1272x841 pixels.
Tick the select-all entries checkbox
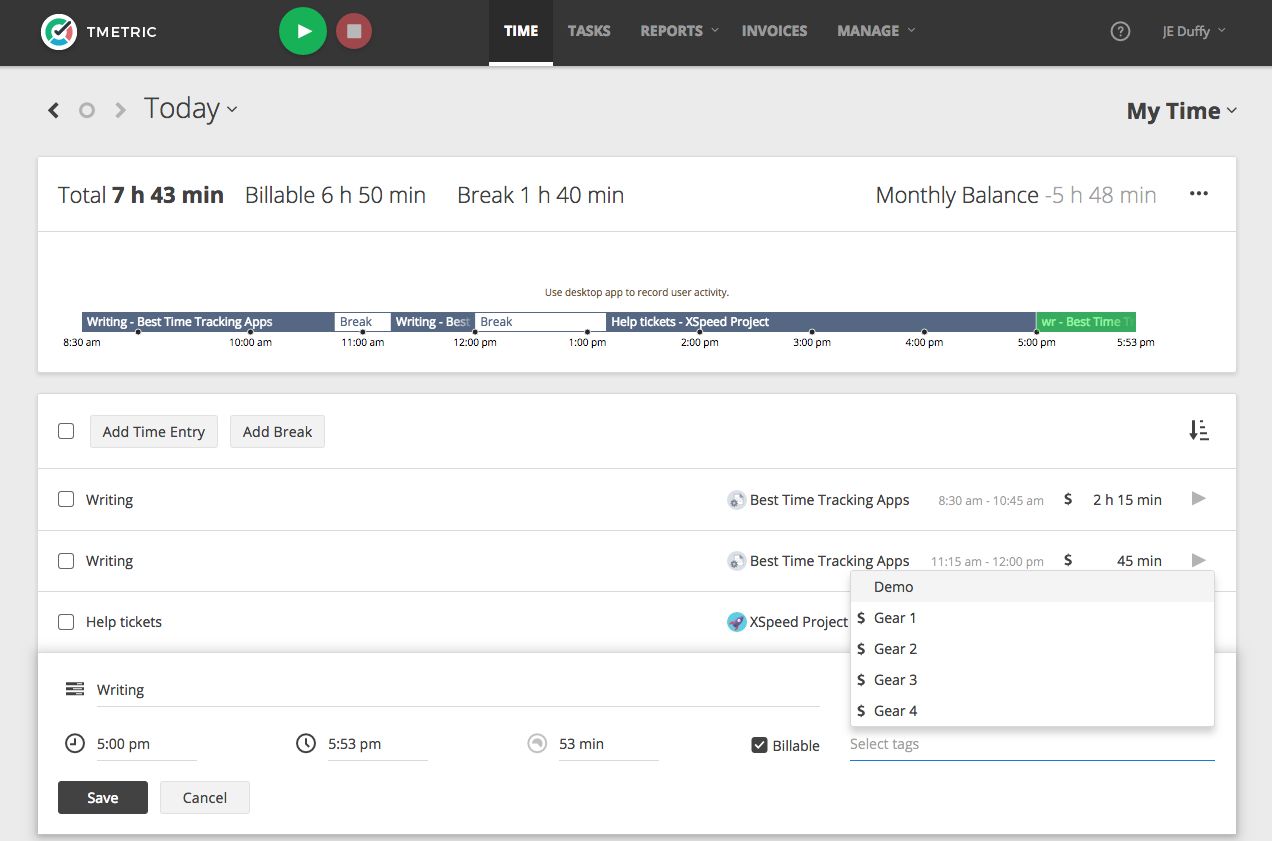(x=66, y=431)
